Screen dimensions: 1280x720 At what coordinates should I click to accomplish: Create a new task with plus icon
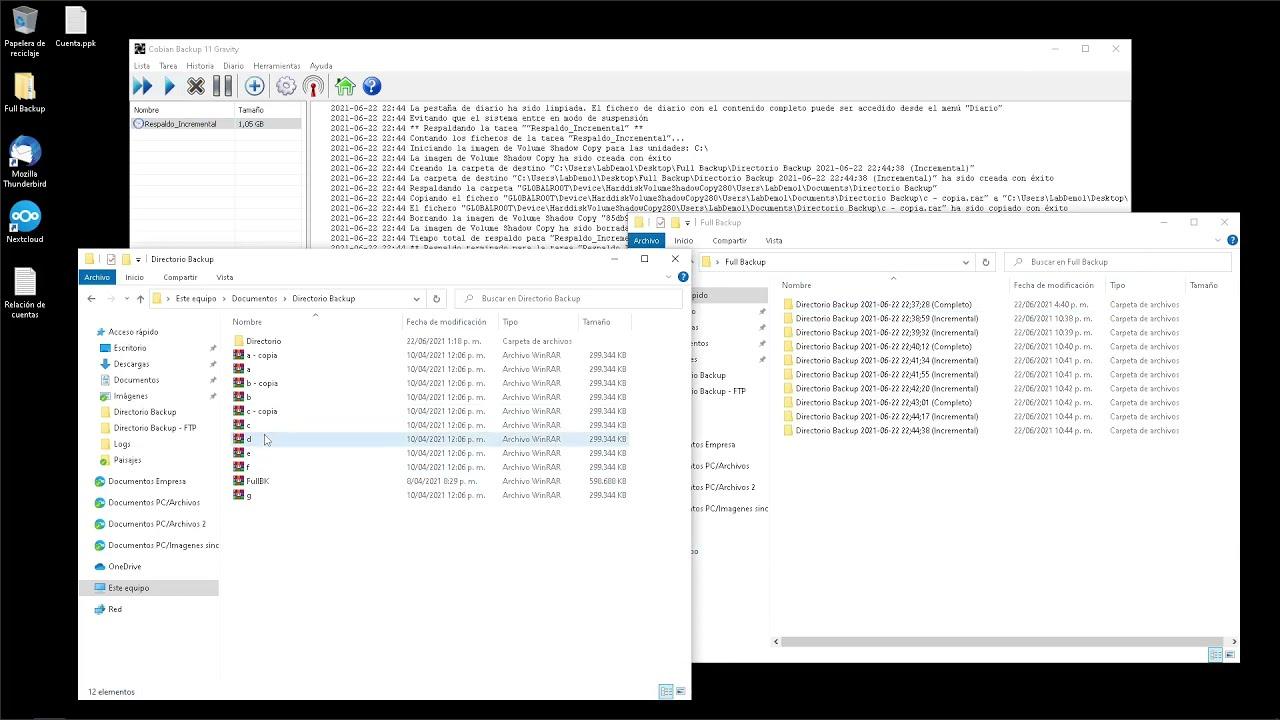[x=254, y=86]
